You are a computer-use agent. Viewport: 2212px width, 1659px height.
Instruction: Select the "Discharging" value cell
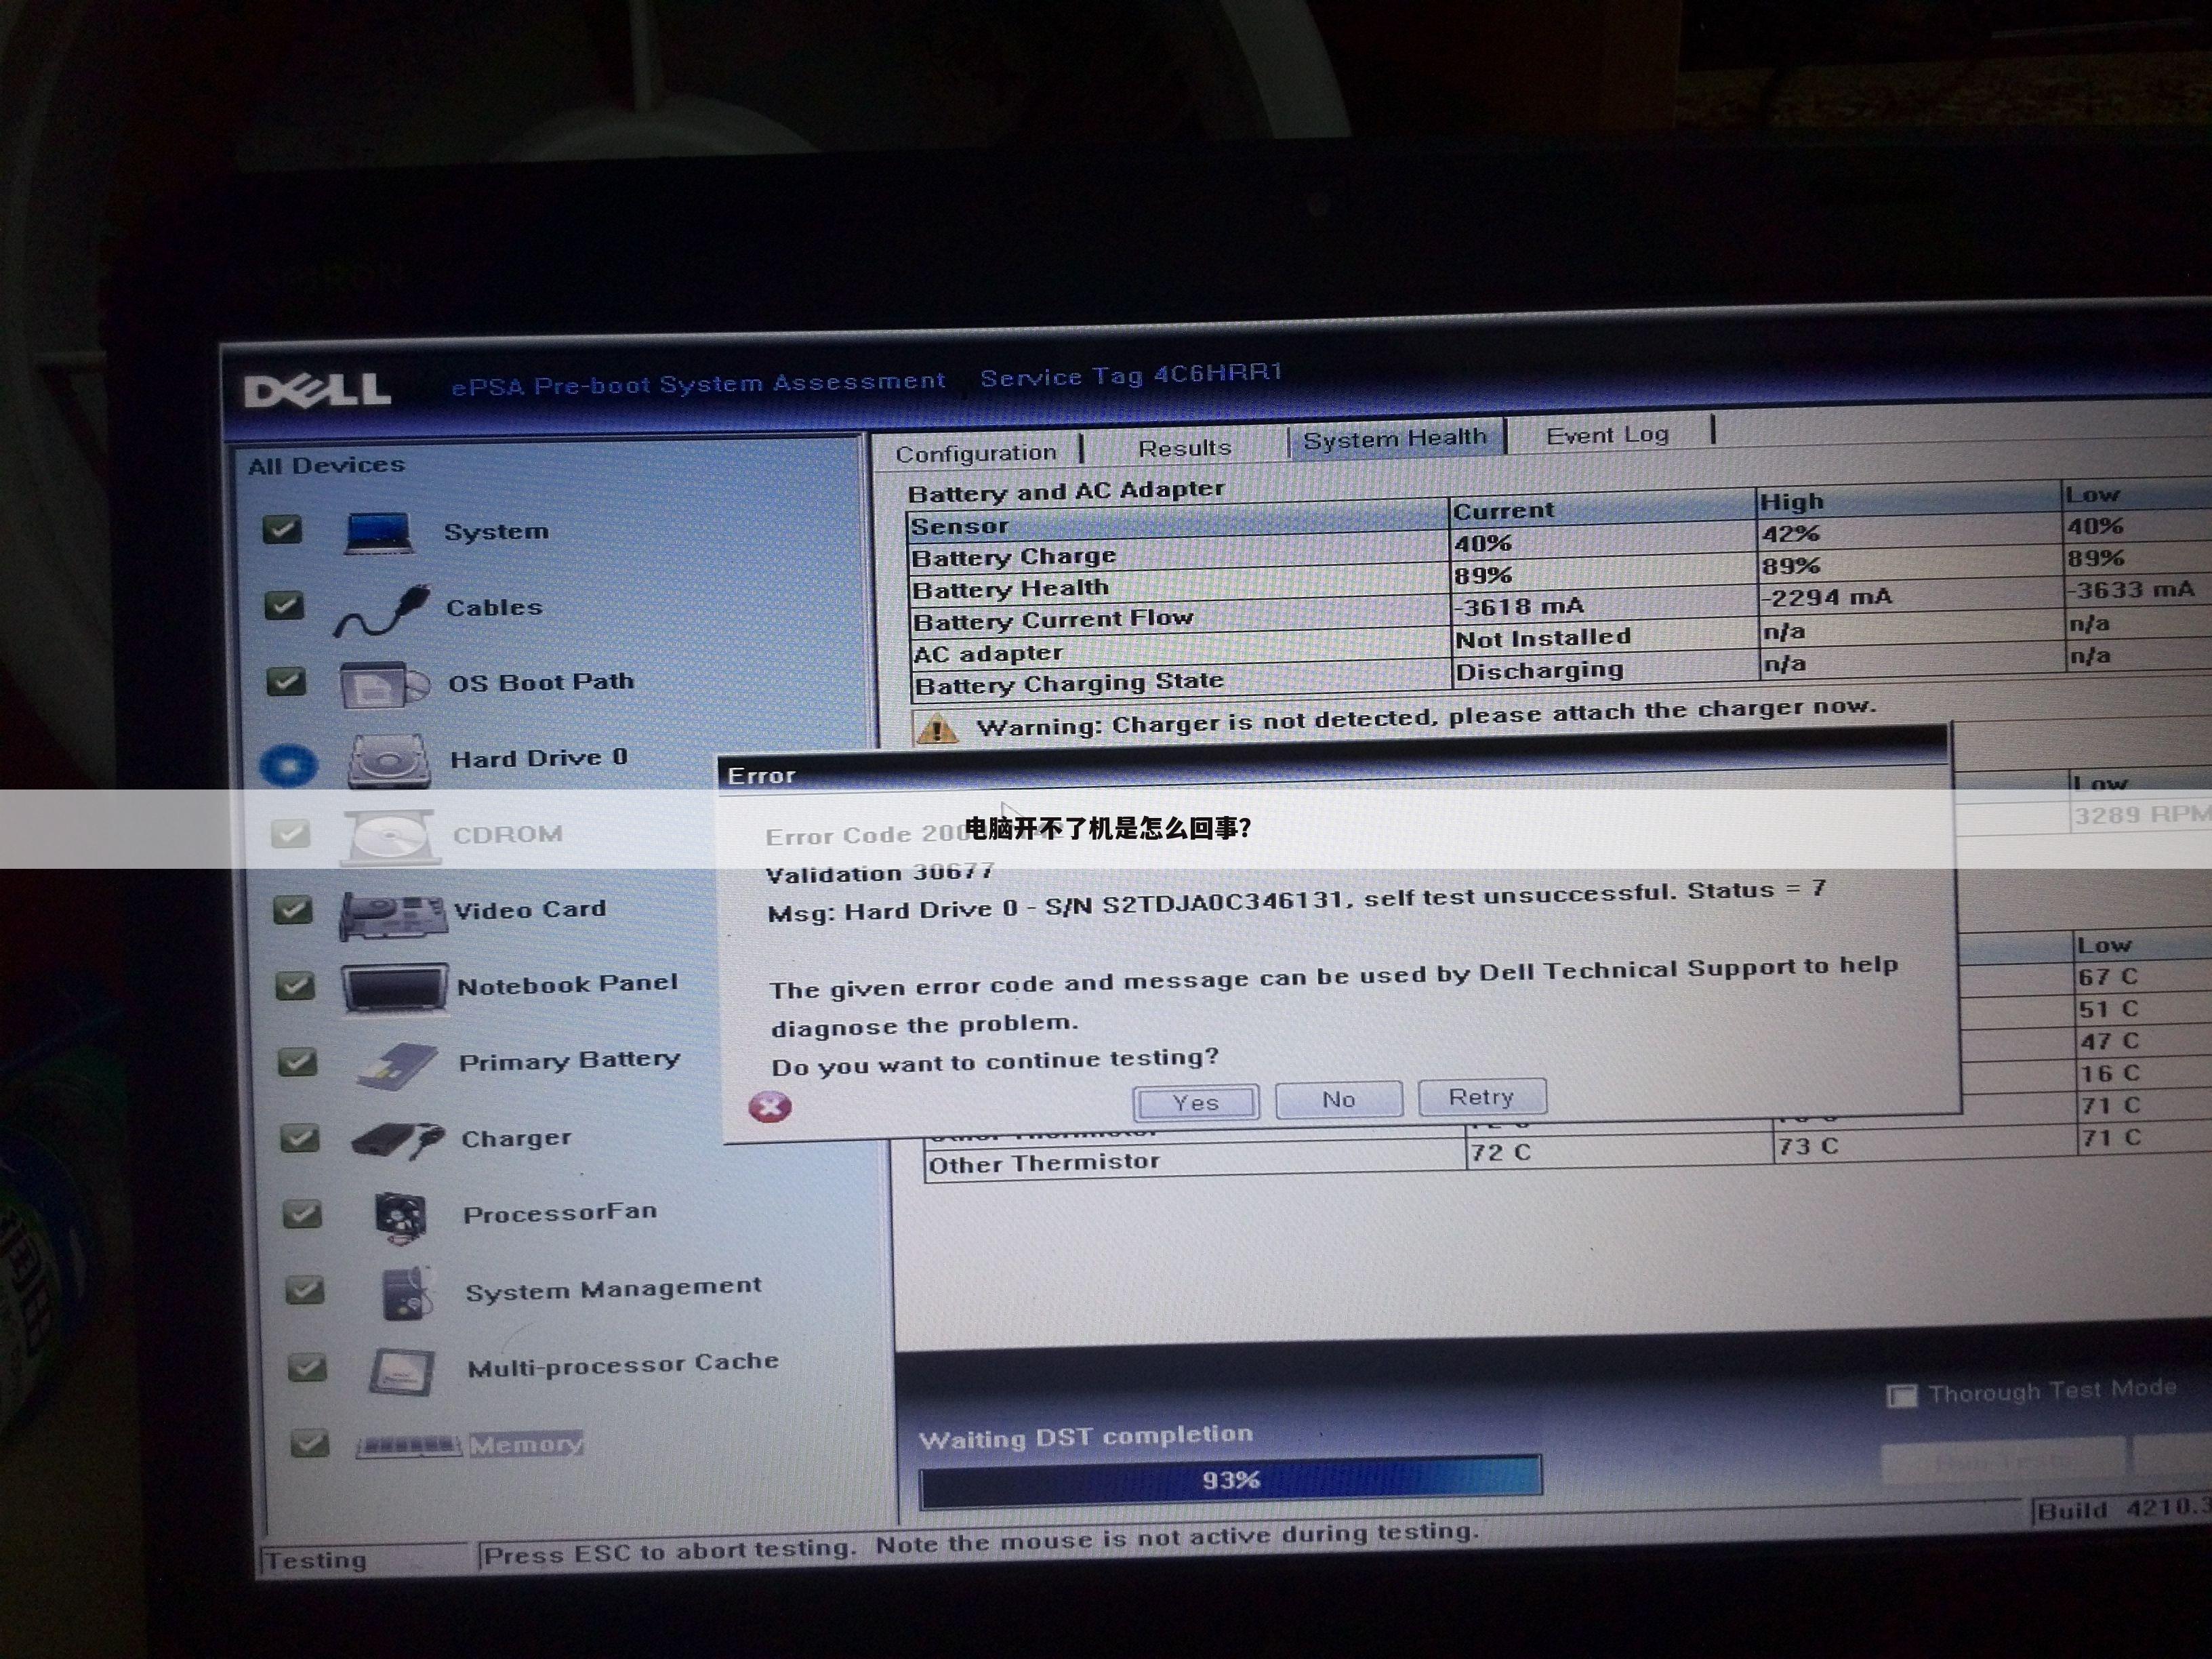pyautogui.click(x=1539, y=670)
